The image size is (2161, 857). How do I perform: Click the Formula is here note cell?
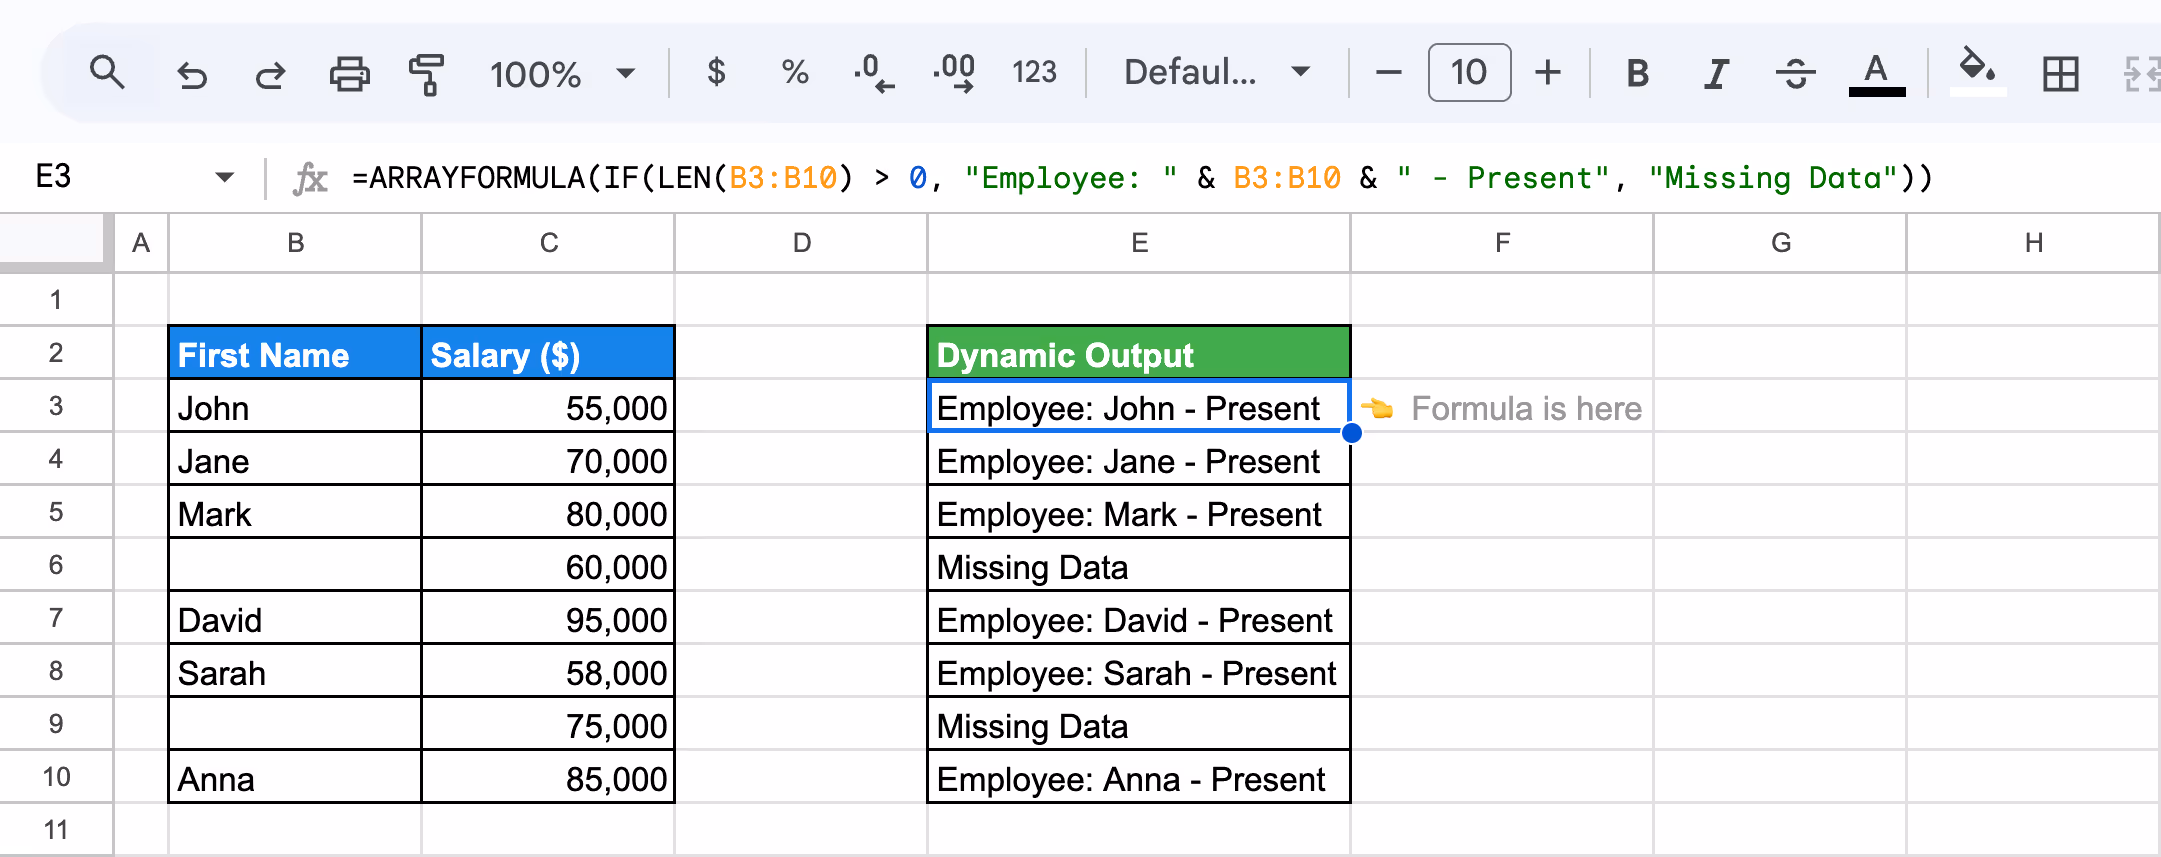(x=1501, y=407)
